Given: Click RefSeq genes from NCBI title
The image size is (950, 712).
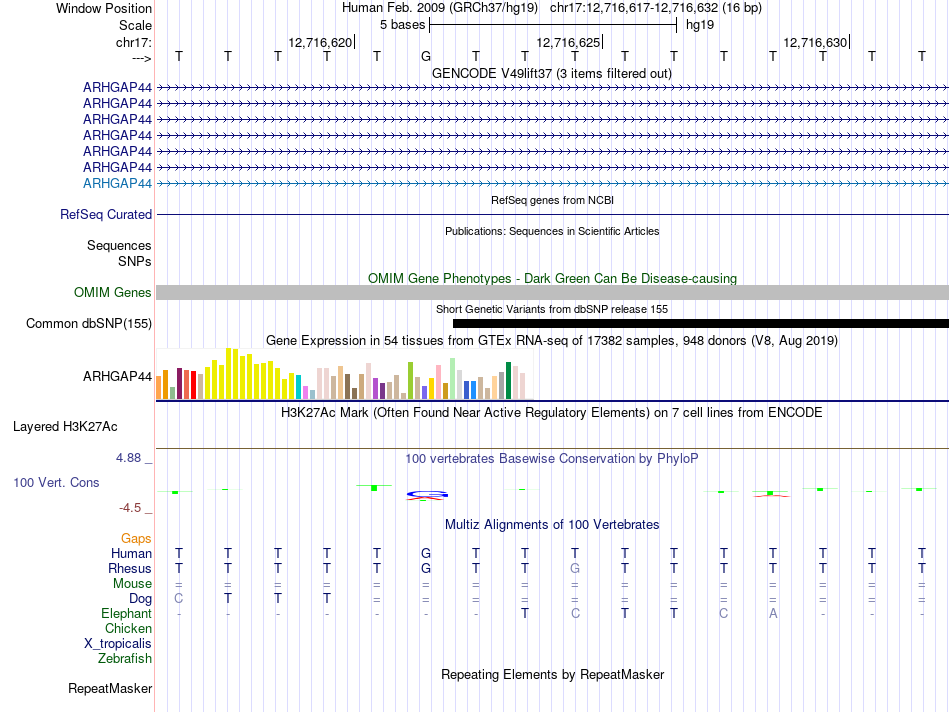Looking at the screenshot, I should pos(552,200).
